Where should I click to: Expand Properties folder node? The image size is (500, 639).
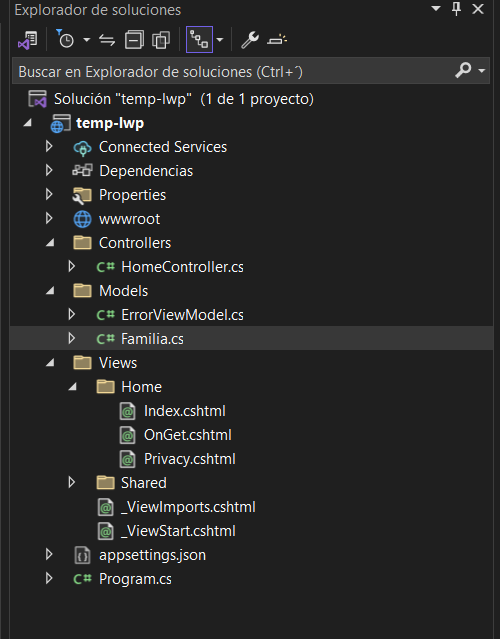(49, 194)
